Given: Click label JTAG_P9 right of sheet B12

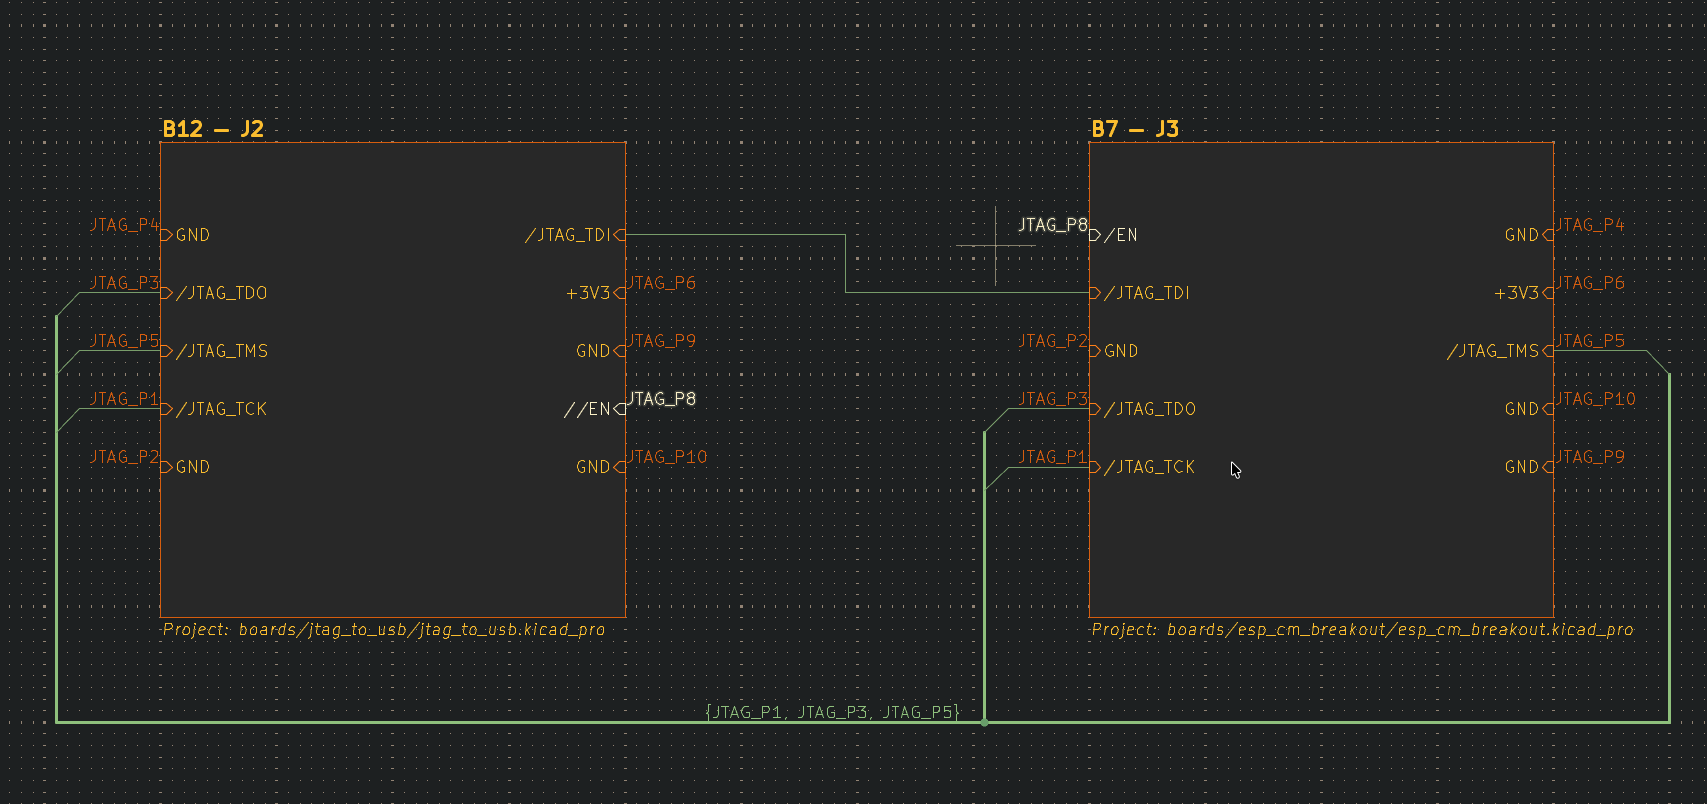Looking at the screenshot, I should (661, 341).
